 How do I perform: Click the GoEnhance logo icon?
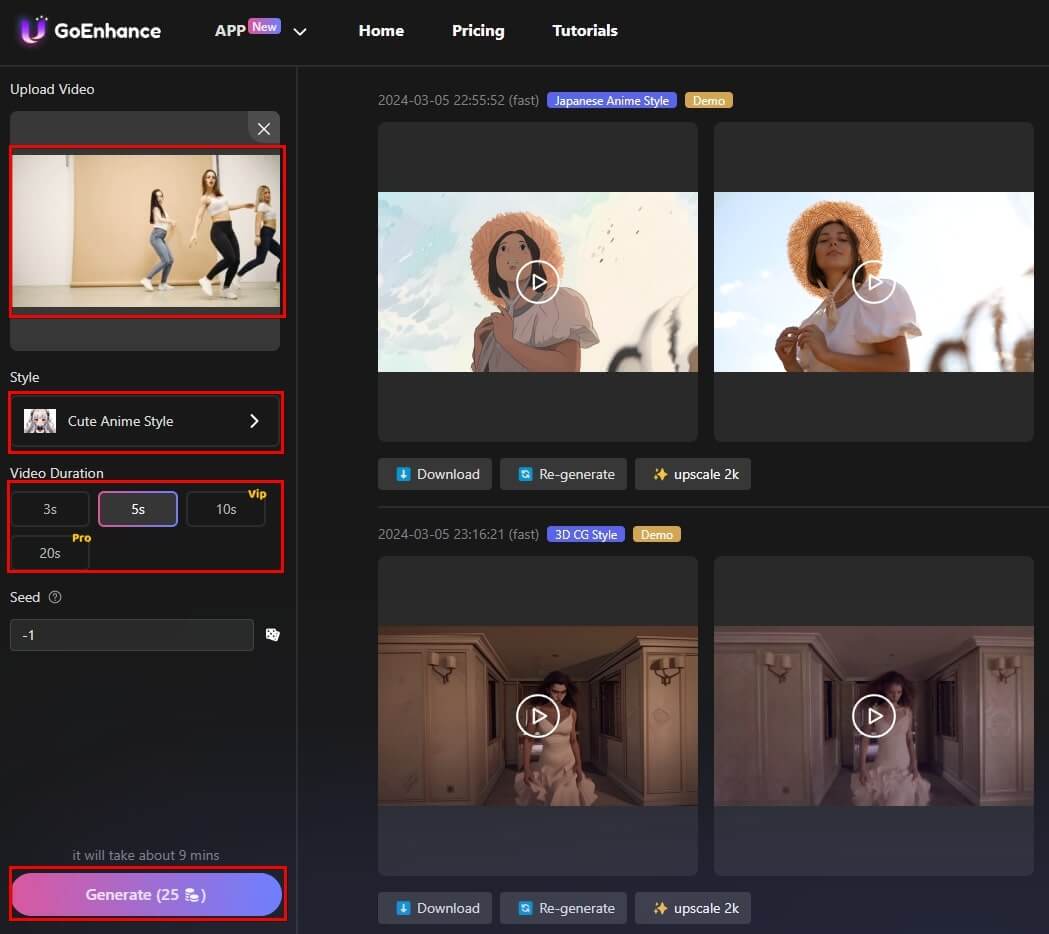pos(33,30)
